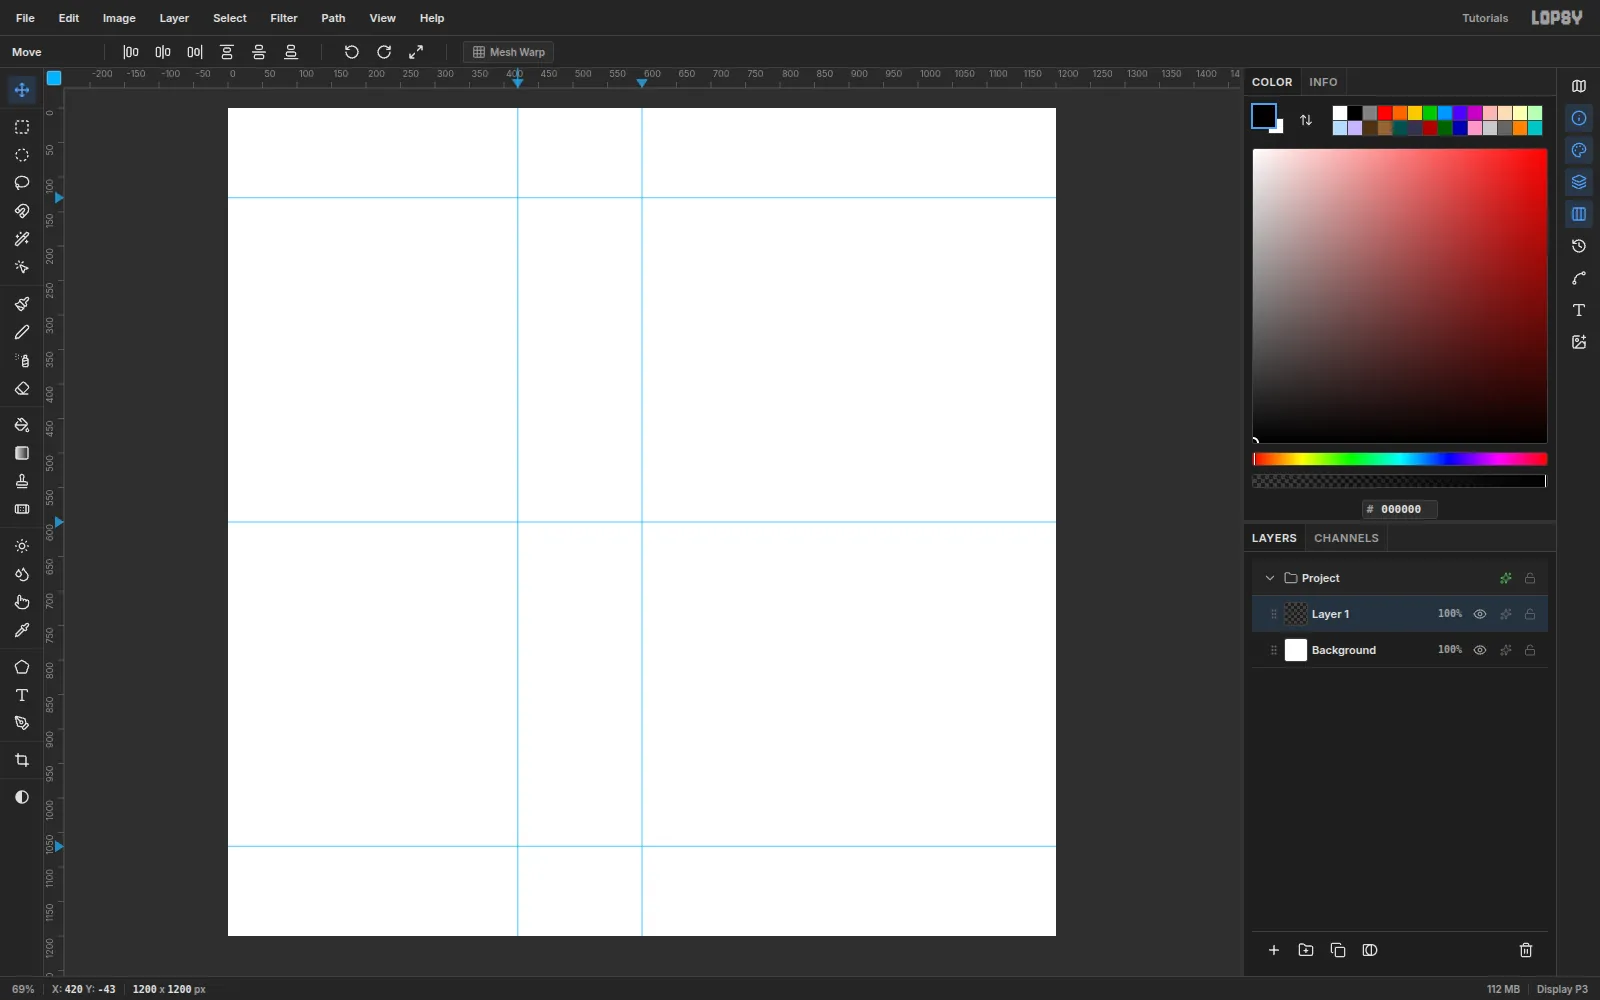
Task: Toggle the Info panel icon in sidebar
Action: coord(1579,118)
